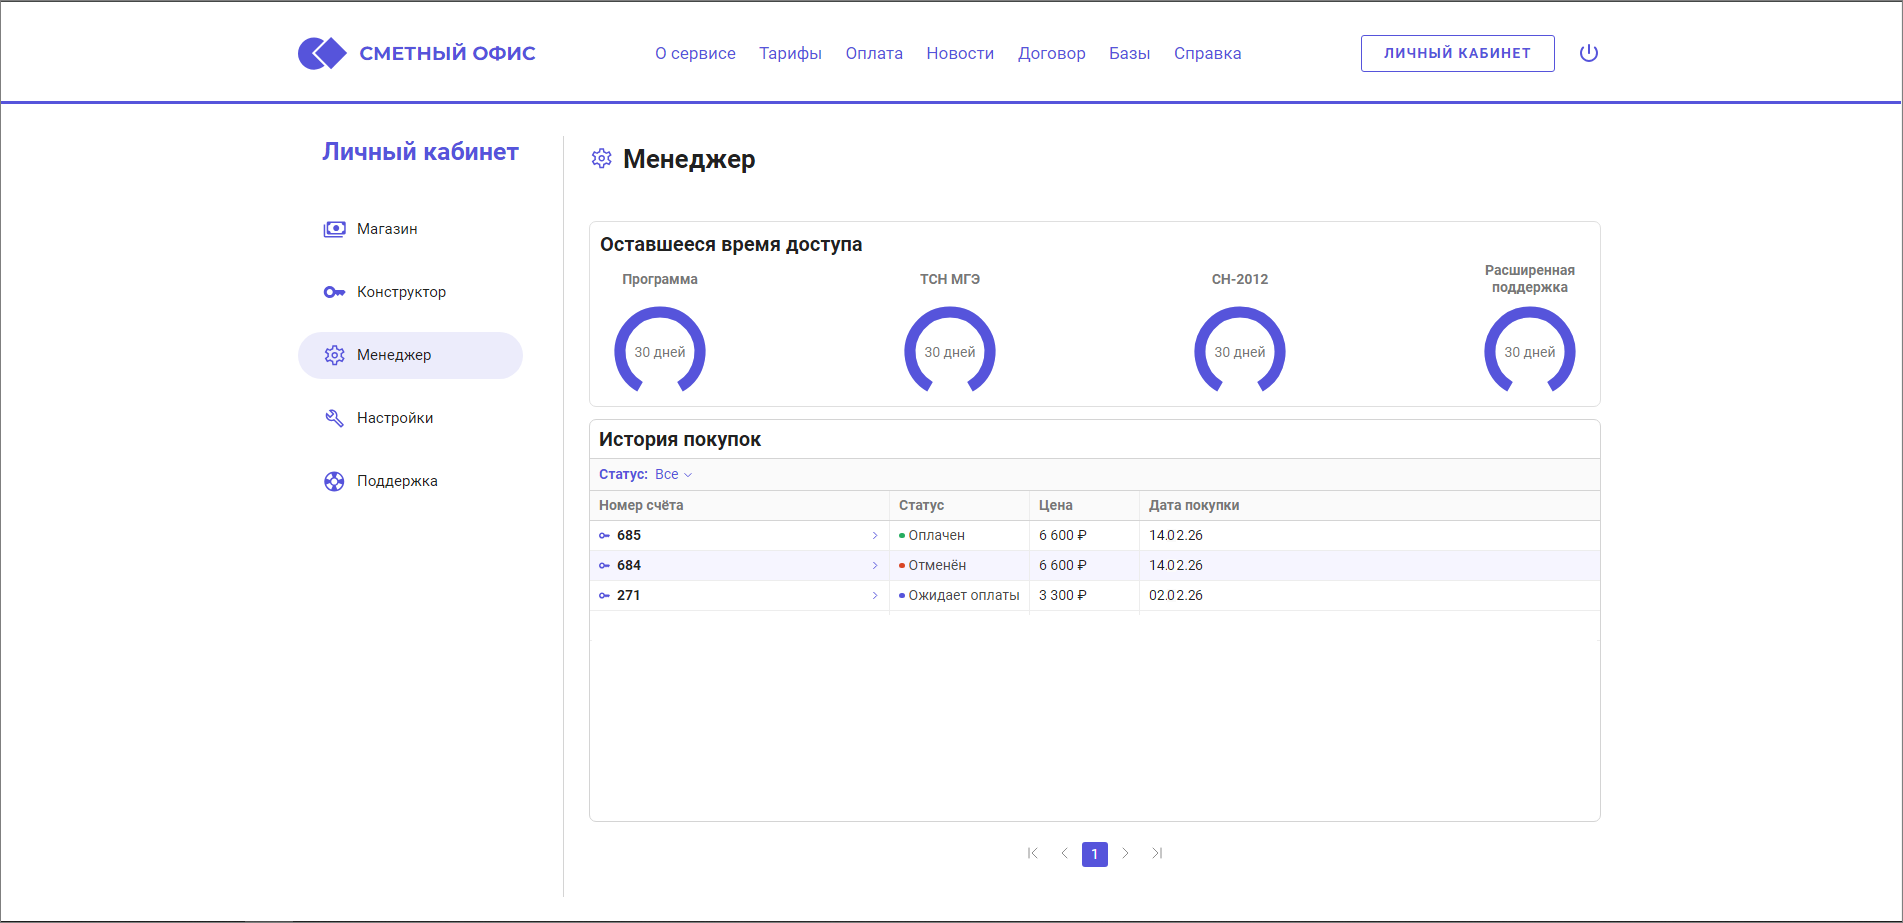This screenshot has width=1903, height=923.
Task: Expand invoice 685 row chevron
Action: (875, 536)
